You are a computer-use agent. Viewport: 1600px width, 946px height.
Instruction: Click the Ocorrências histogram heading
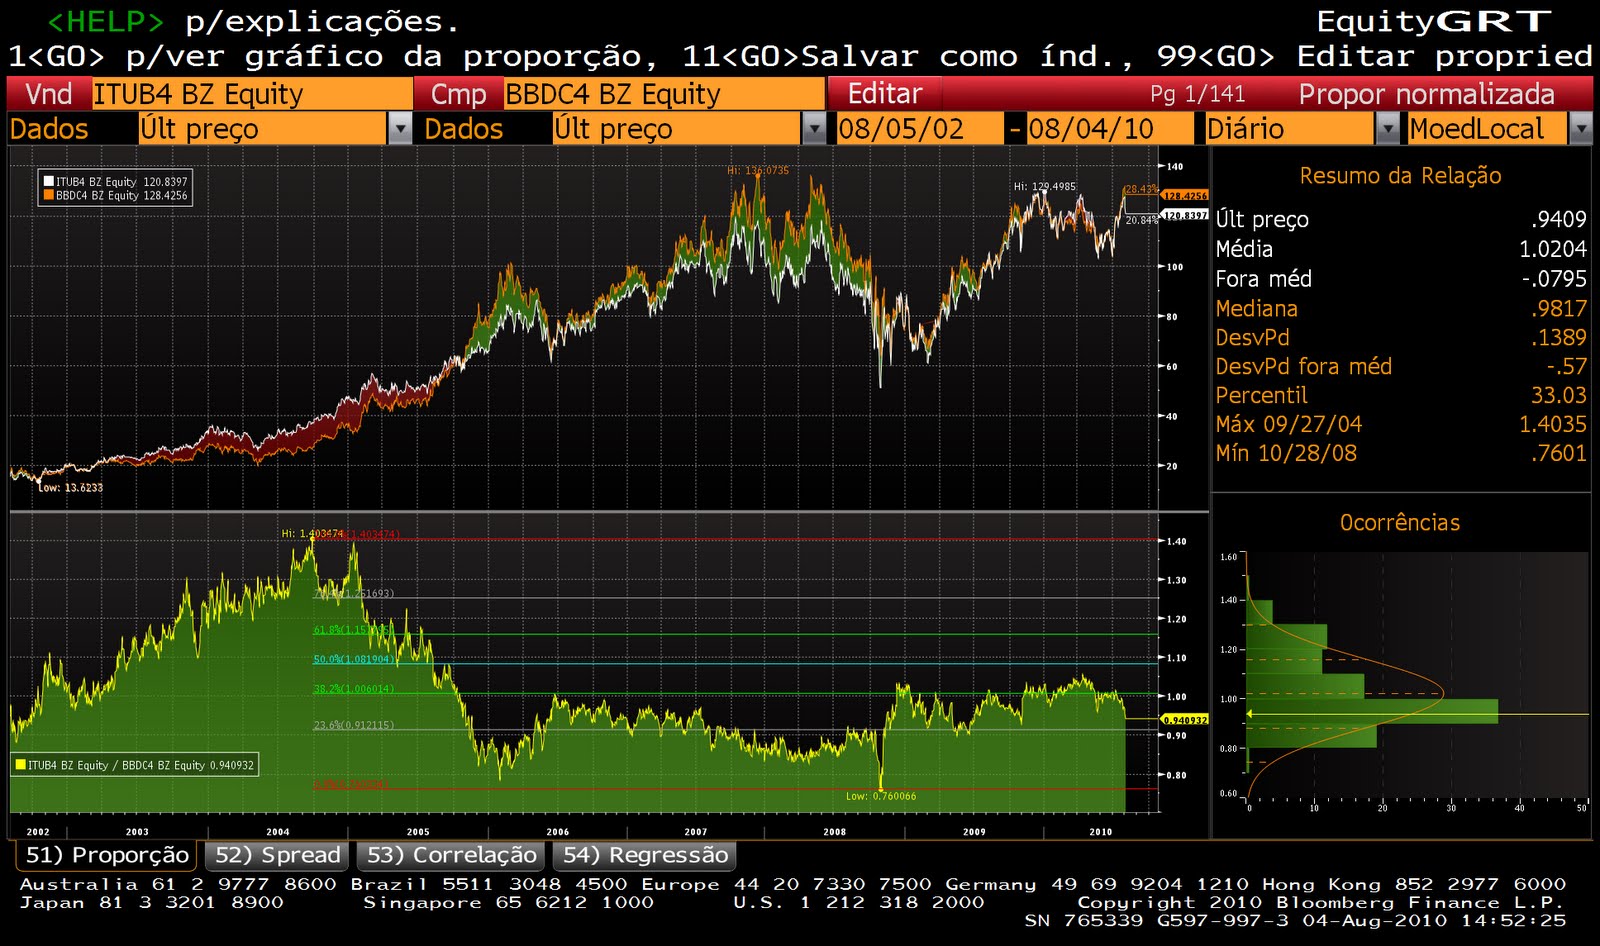[1400, 523]
